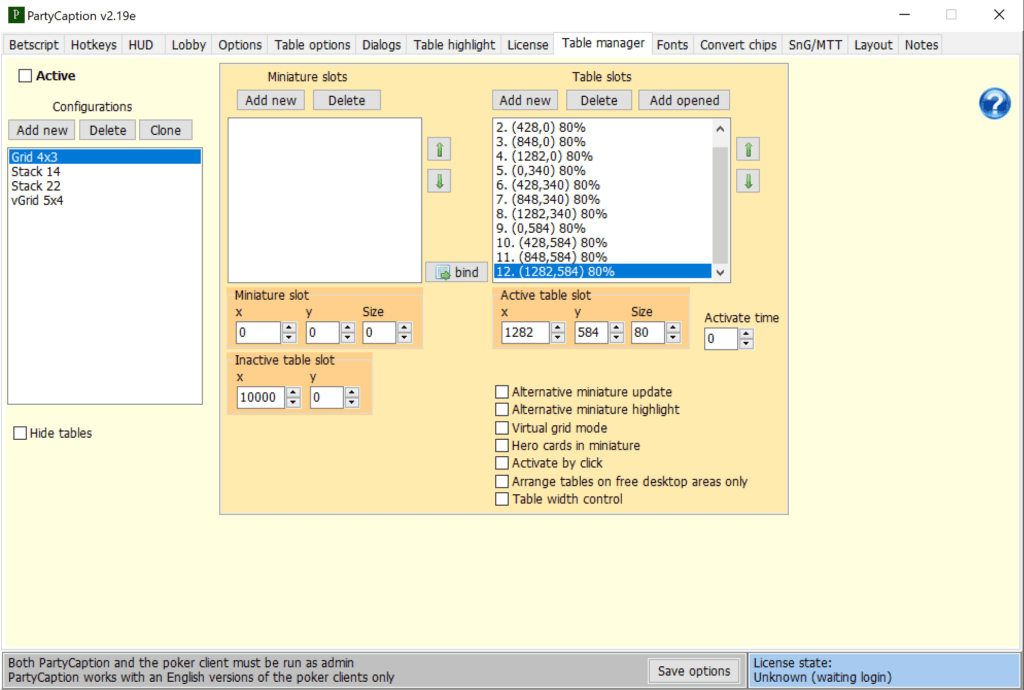Click the PartyCaption app icon in title bar
The width and height of the screenshot is (1024, 690).
pyautogui.click(x=16, y=14)
